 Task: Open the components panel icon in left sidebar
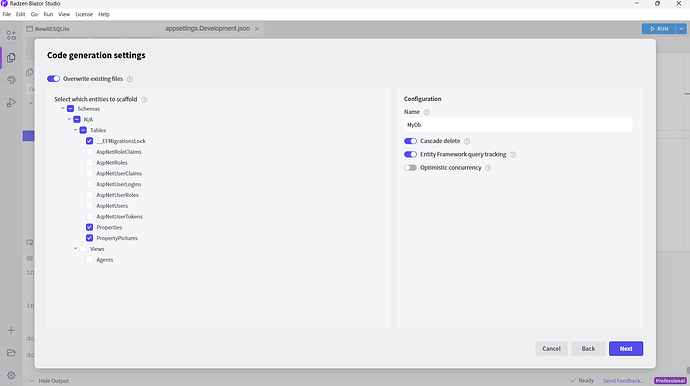click(x=11, y=35)
